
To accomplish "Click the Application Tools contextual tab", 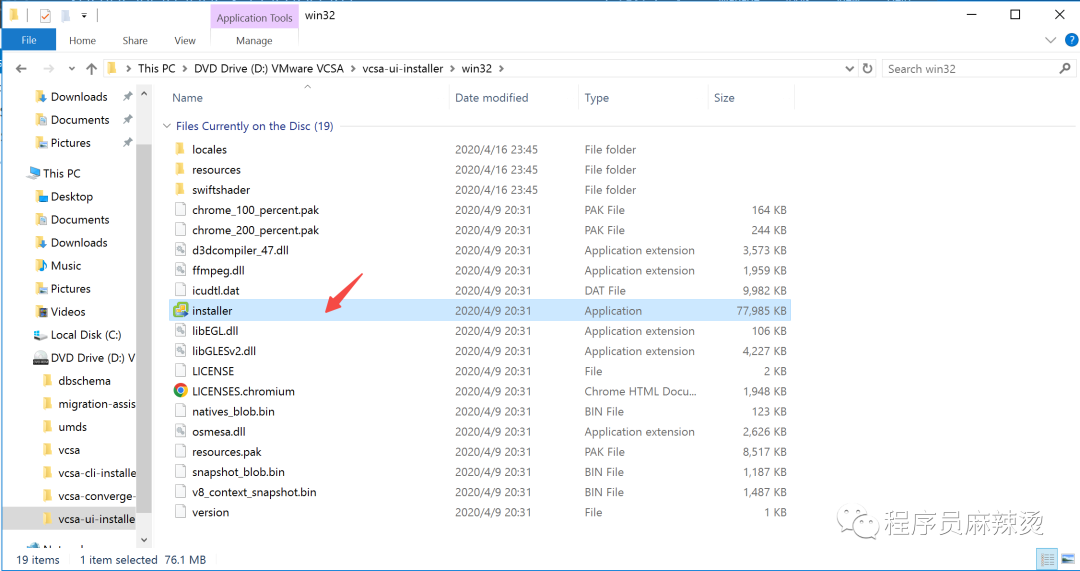I will tap(254, 18).
